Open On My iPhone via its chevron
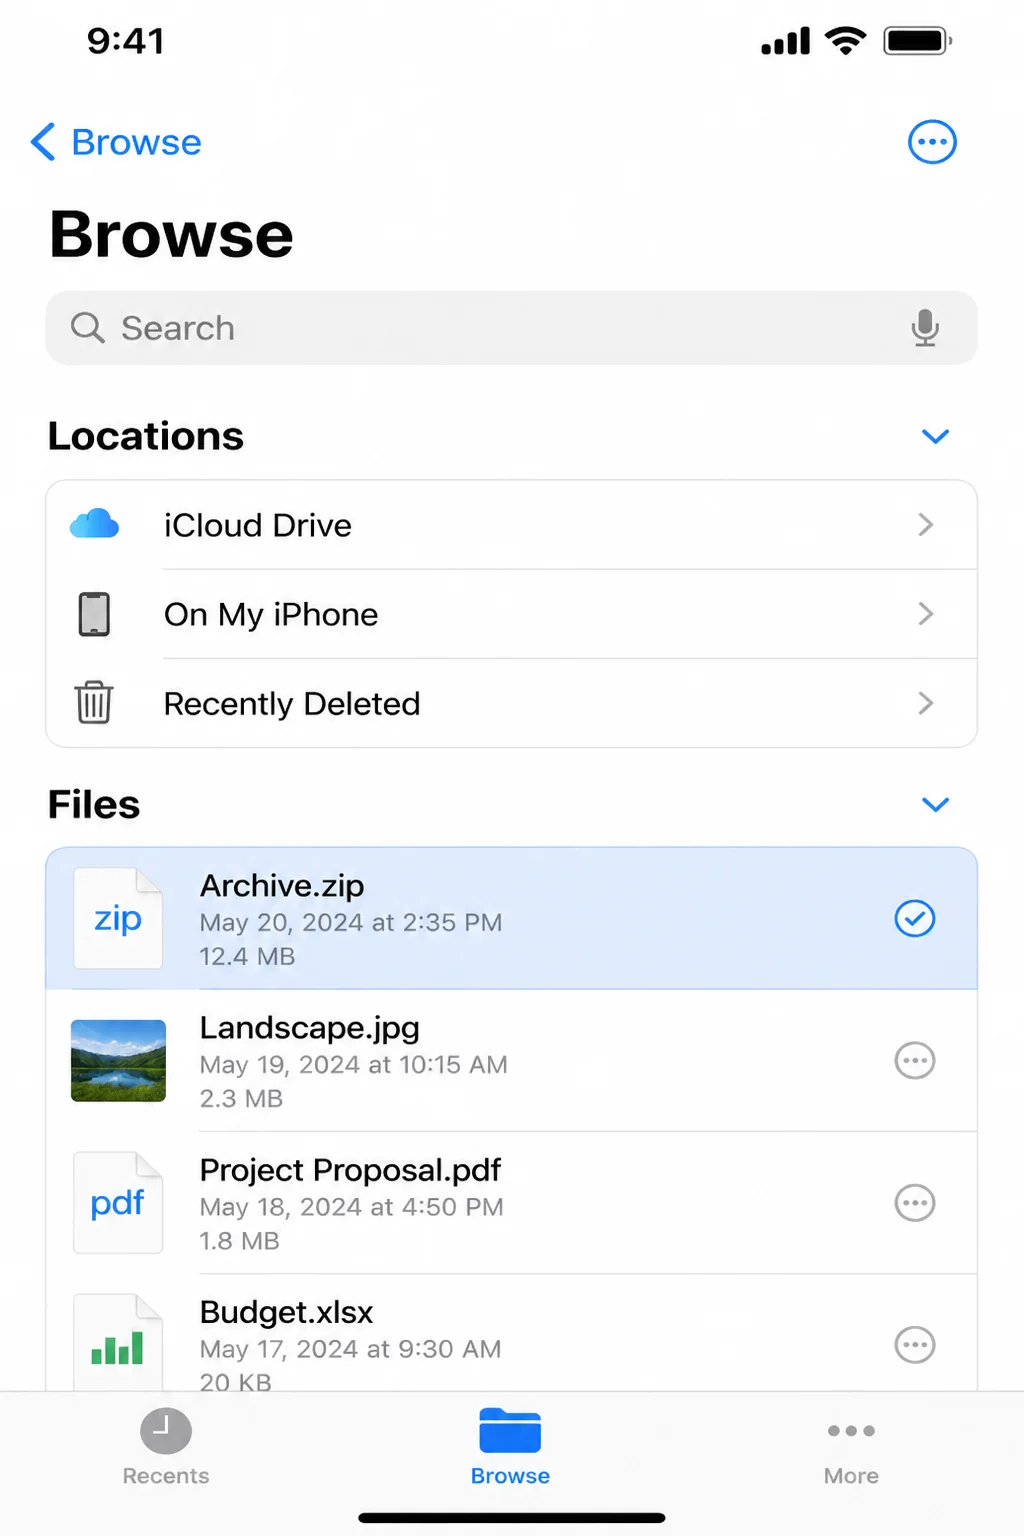 [x=926, y=613]
